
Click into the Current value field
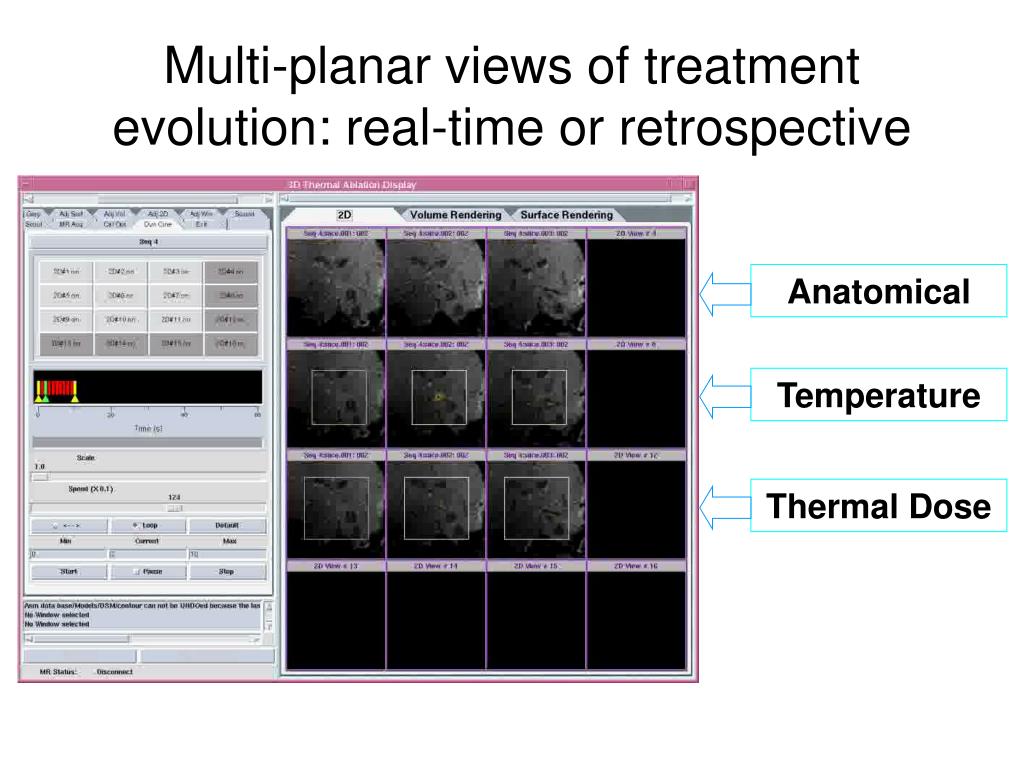148,554
